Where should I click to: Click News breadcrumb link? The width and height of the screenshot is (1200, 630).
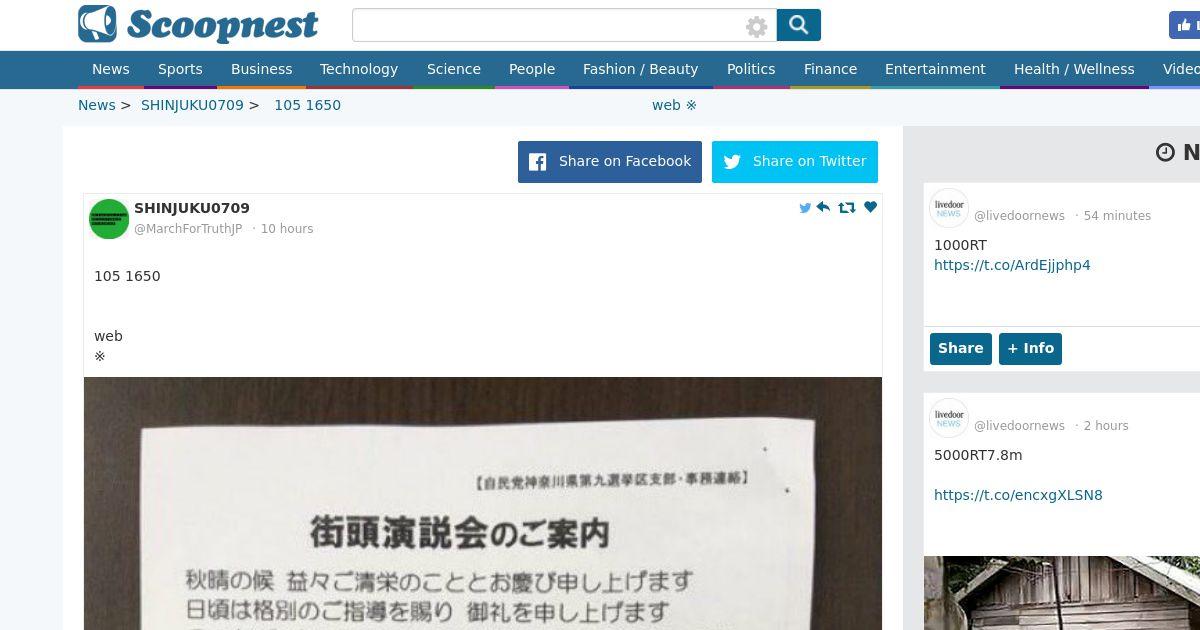97,105
